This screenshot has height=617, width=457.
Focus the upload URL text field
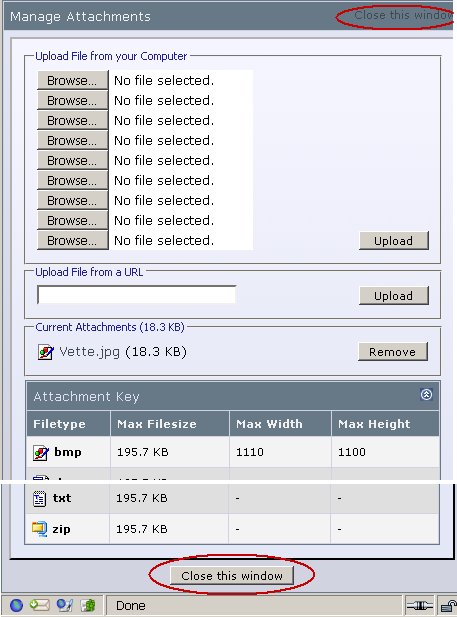coord(137,295)
